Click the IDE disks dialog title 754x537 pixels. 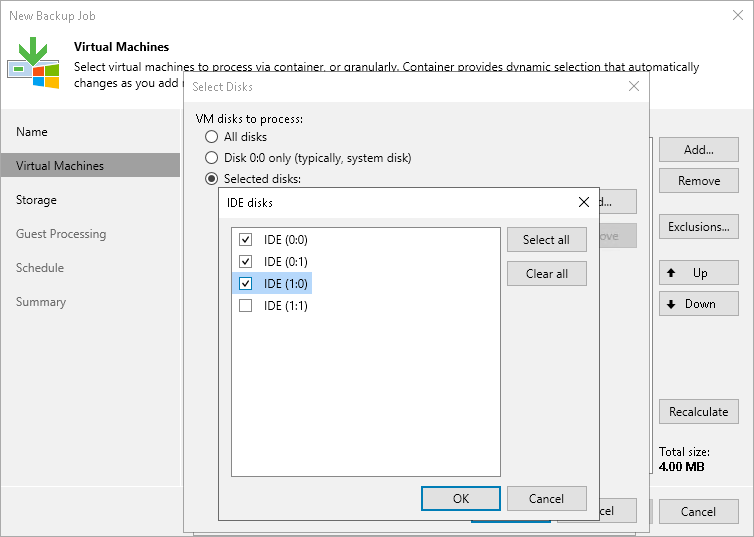(250, 203)
